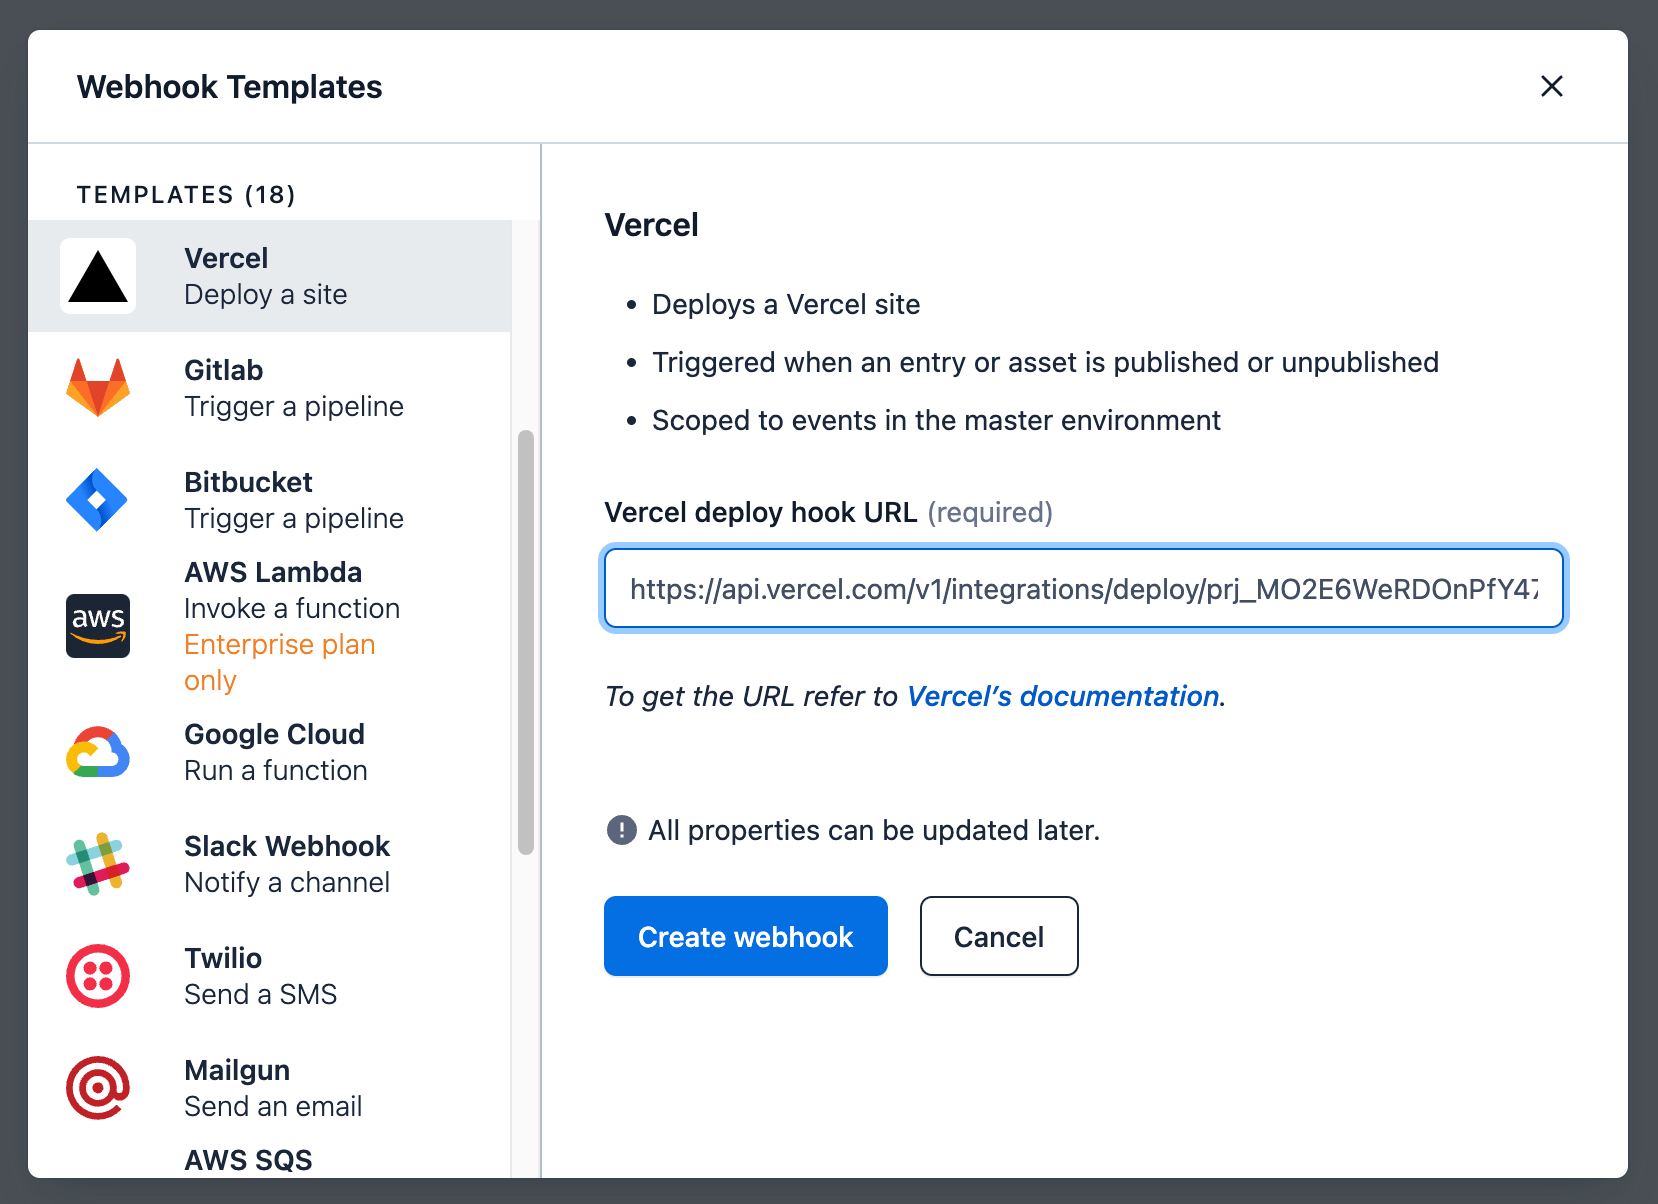
Task: Click the Create webhook button
Action: point(746,936)
